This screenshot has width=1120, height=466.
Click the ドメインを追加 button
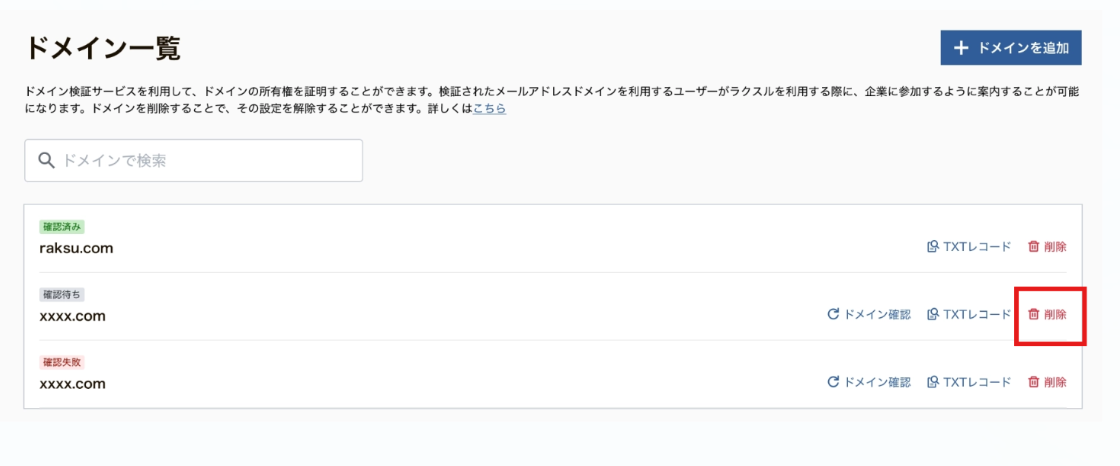point(1011,48)
